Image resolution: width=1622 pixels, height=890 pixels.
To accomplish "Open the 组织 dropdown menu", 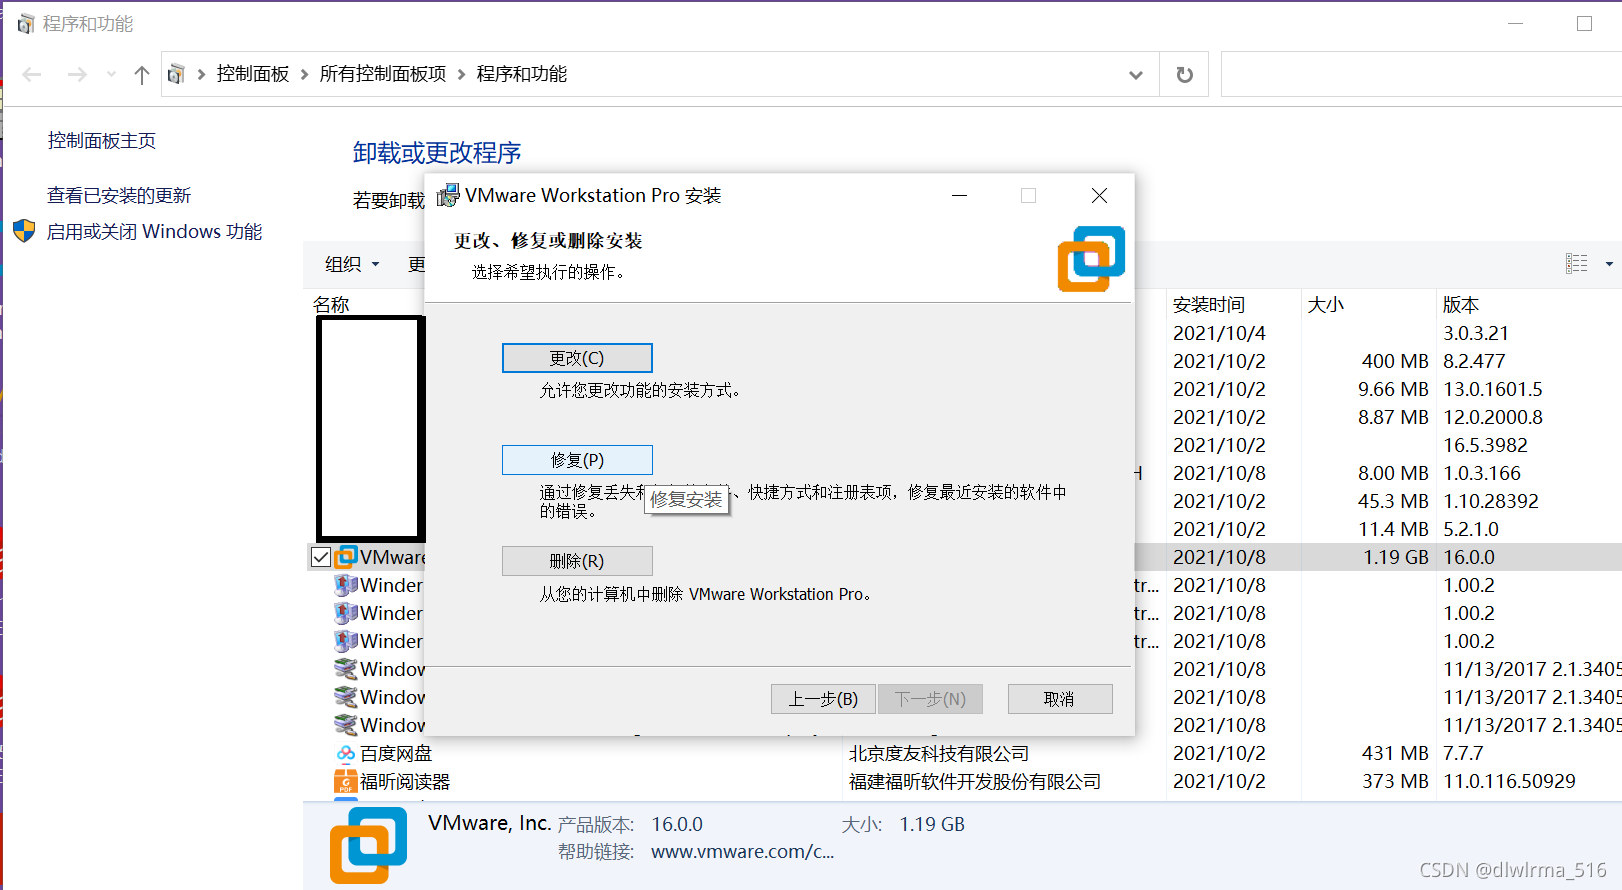I will coord(352,264).
